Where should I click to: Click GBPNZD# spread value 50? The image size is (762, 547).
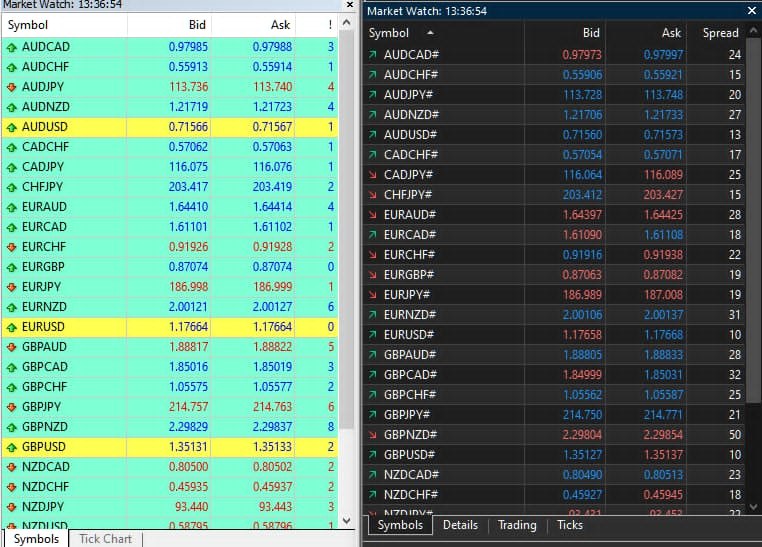[734, 435]
